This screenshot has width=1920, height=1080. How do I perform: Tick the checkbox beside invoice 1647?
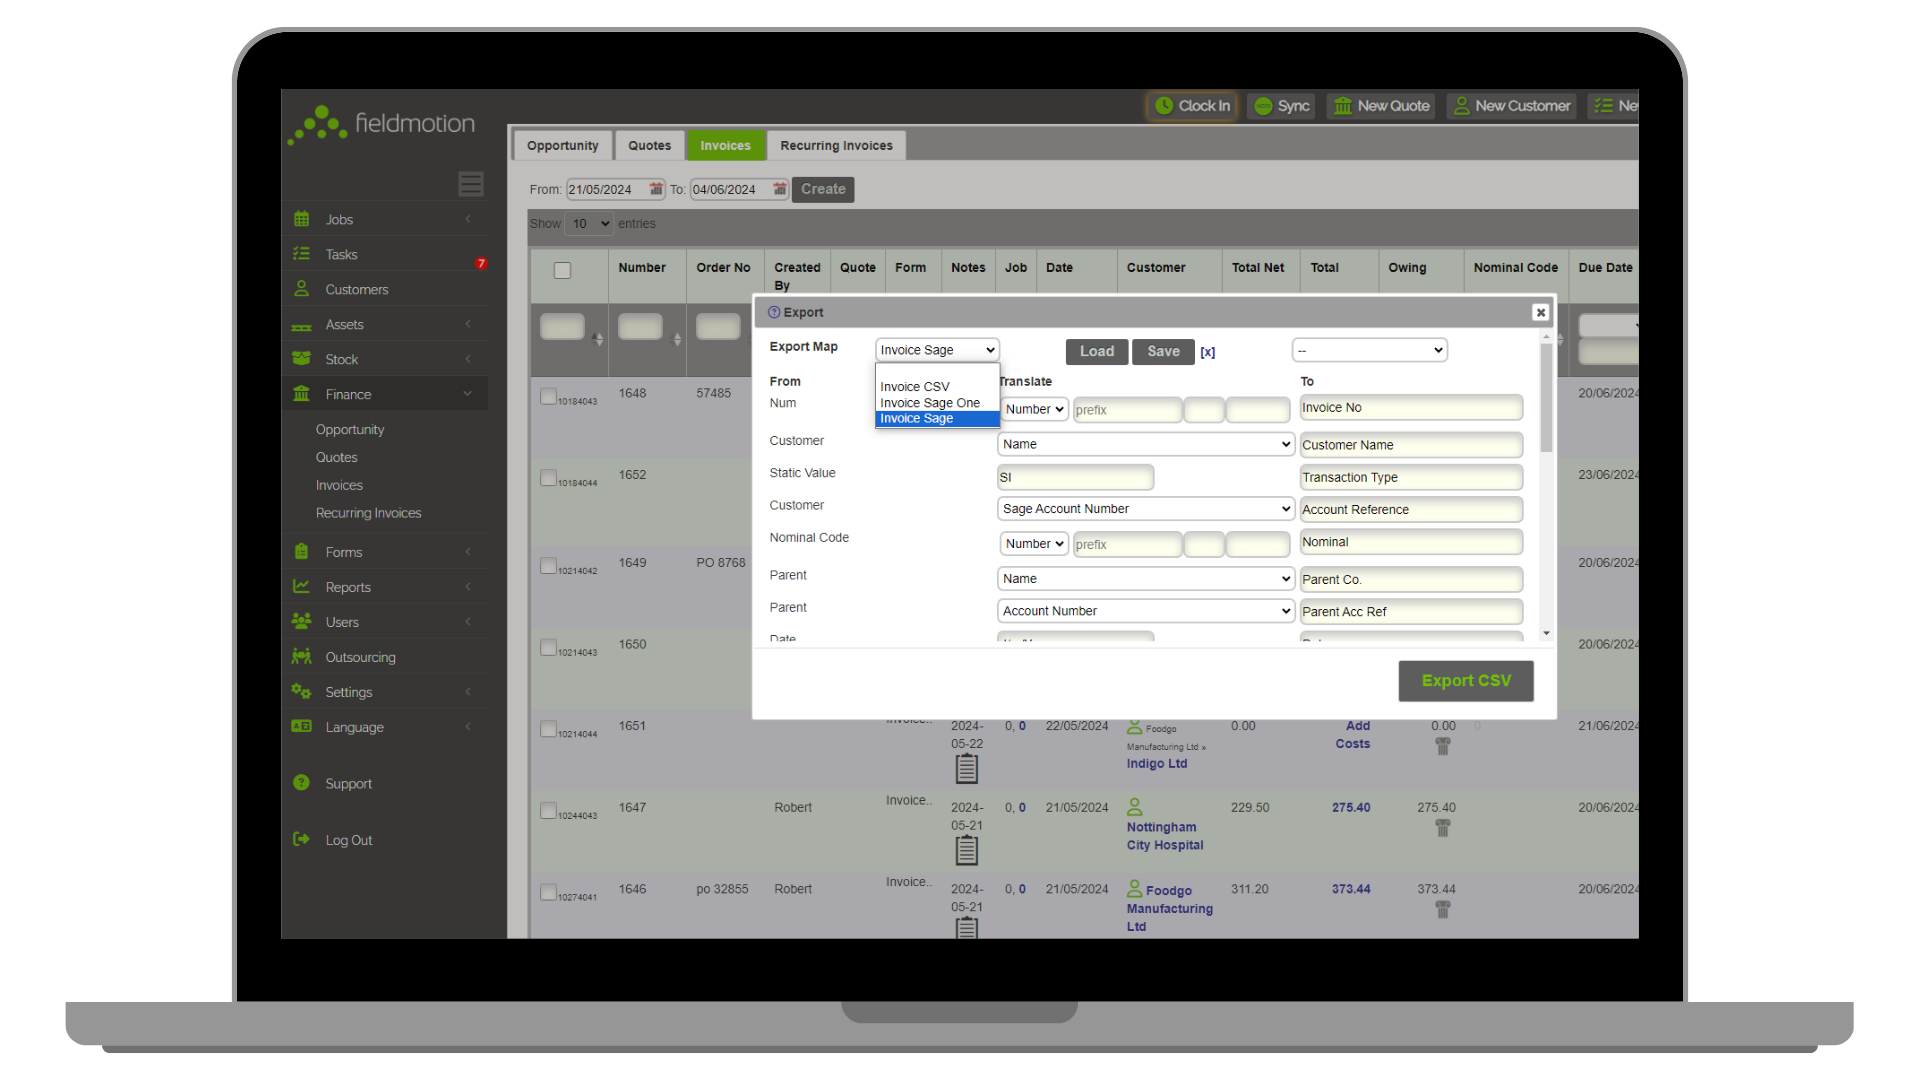(547, 810)
